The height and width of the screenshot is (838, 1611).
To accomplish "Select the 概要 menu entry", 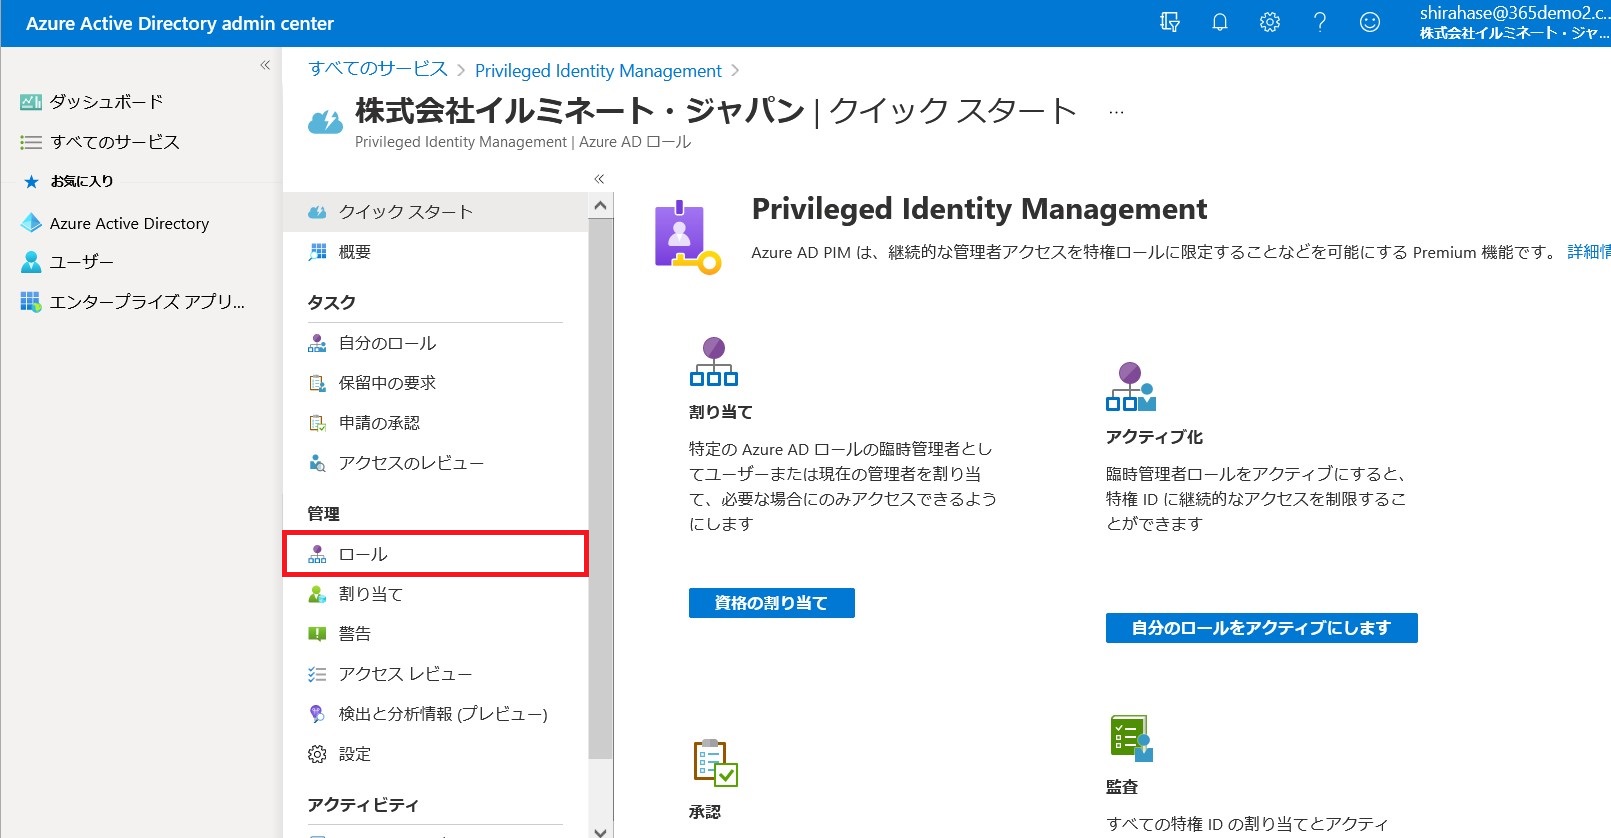I will [435, 252].
